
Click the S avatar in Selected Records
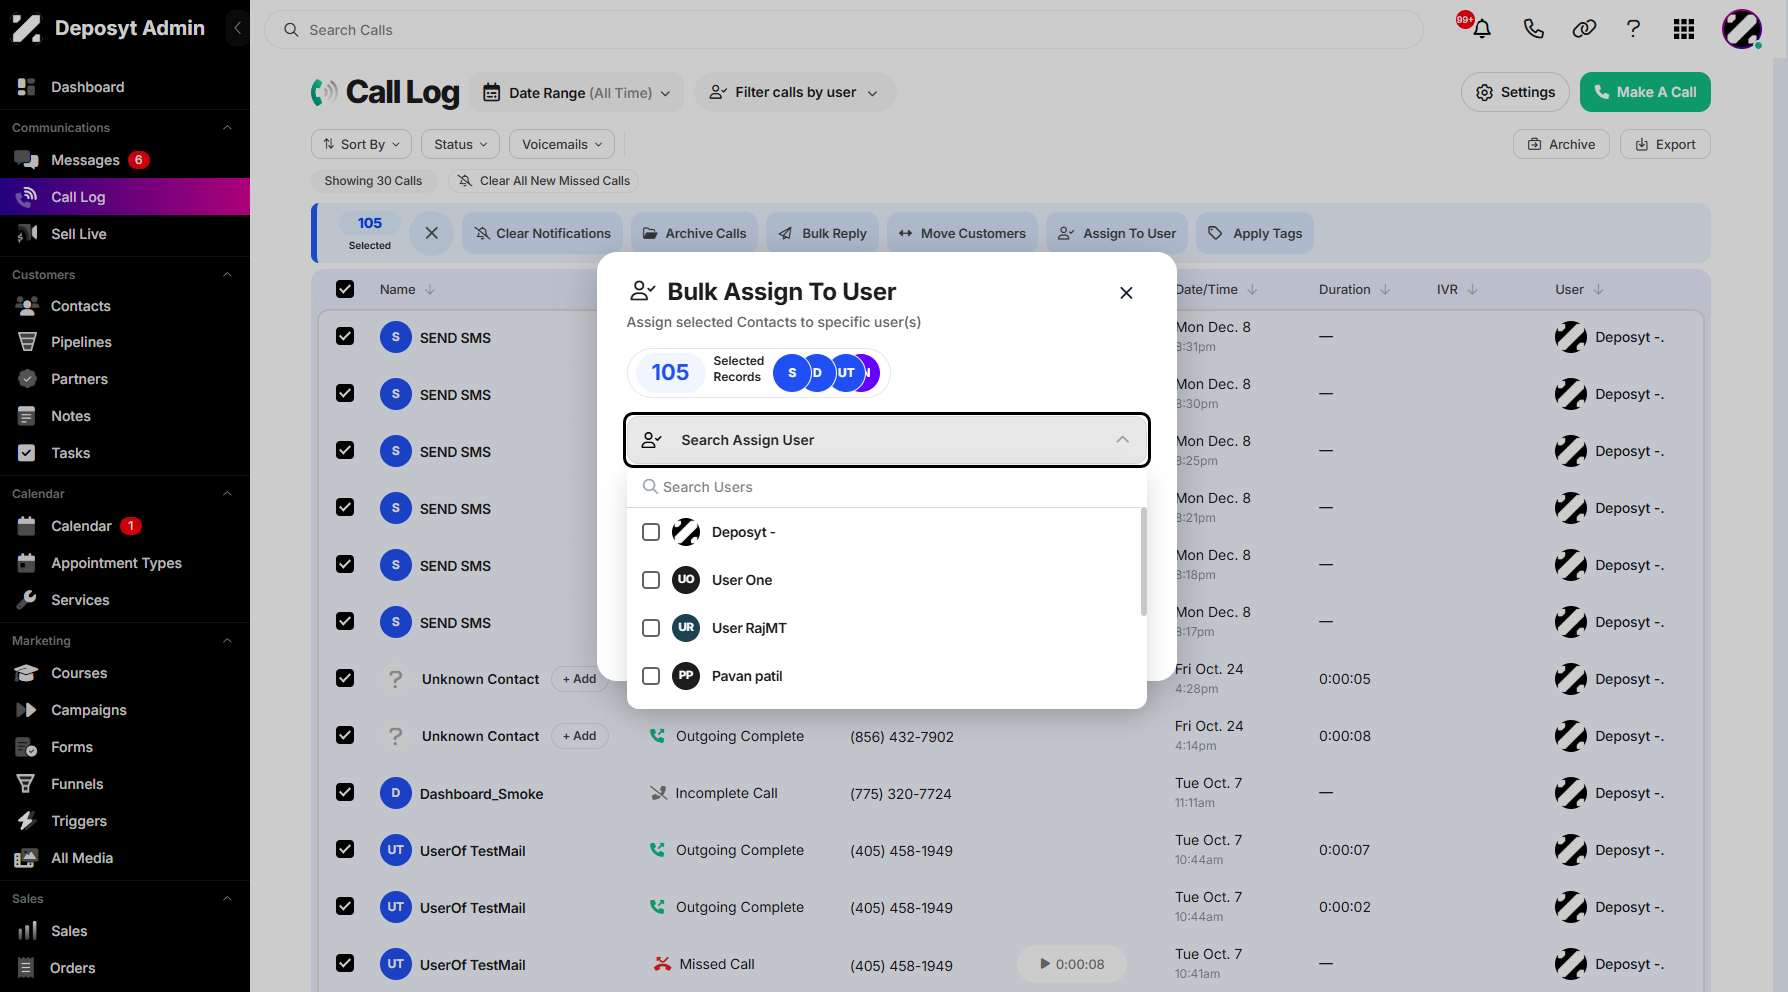pyautogui.click(x=792, y=373)
